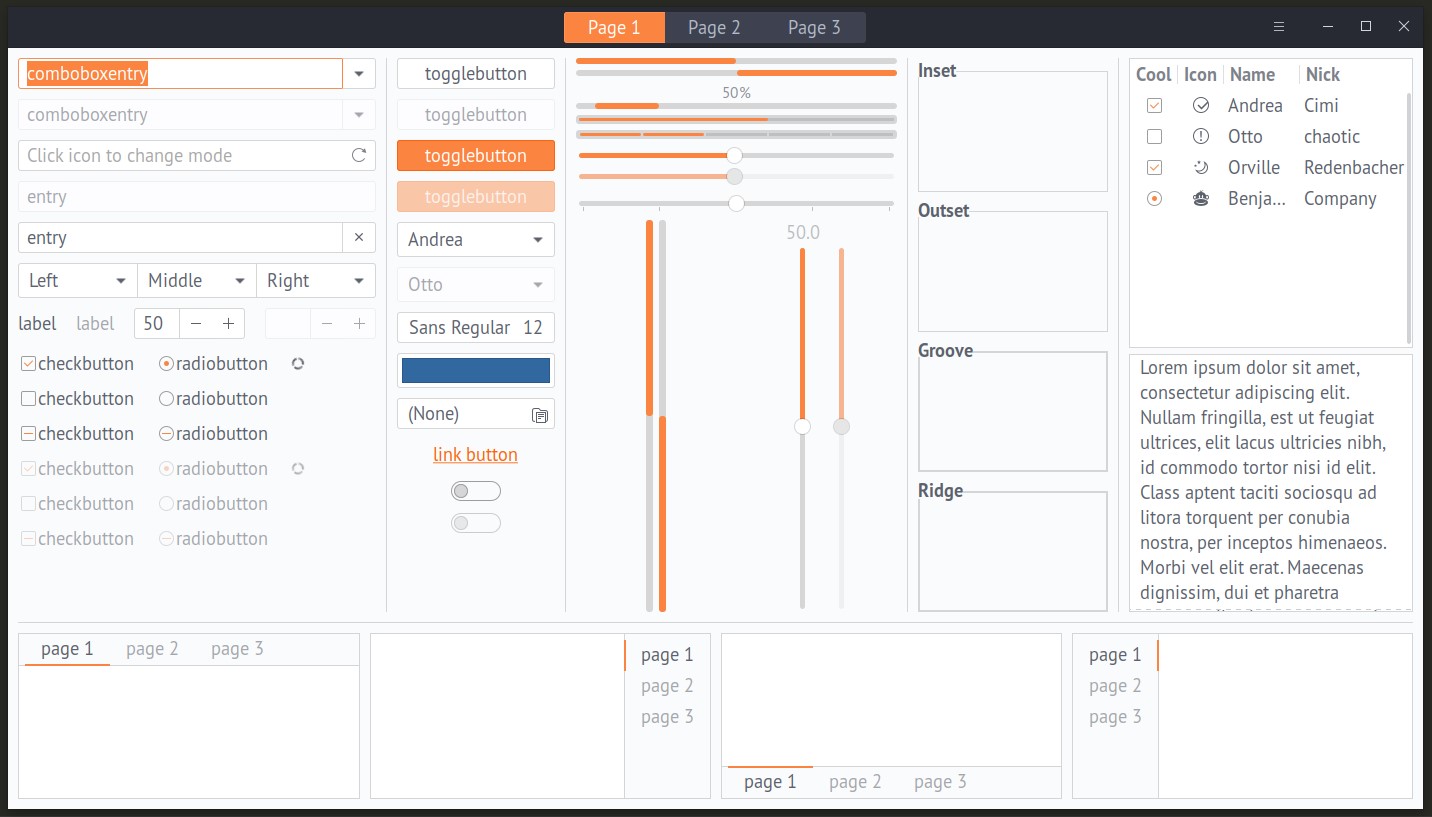Viewport: 1432px width, 817px height.
Task: Turn on the upper toggle switch
Action: (x=476, y=491)
